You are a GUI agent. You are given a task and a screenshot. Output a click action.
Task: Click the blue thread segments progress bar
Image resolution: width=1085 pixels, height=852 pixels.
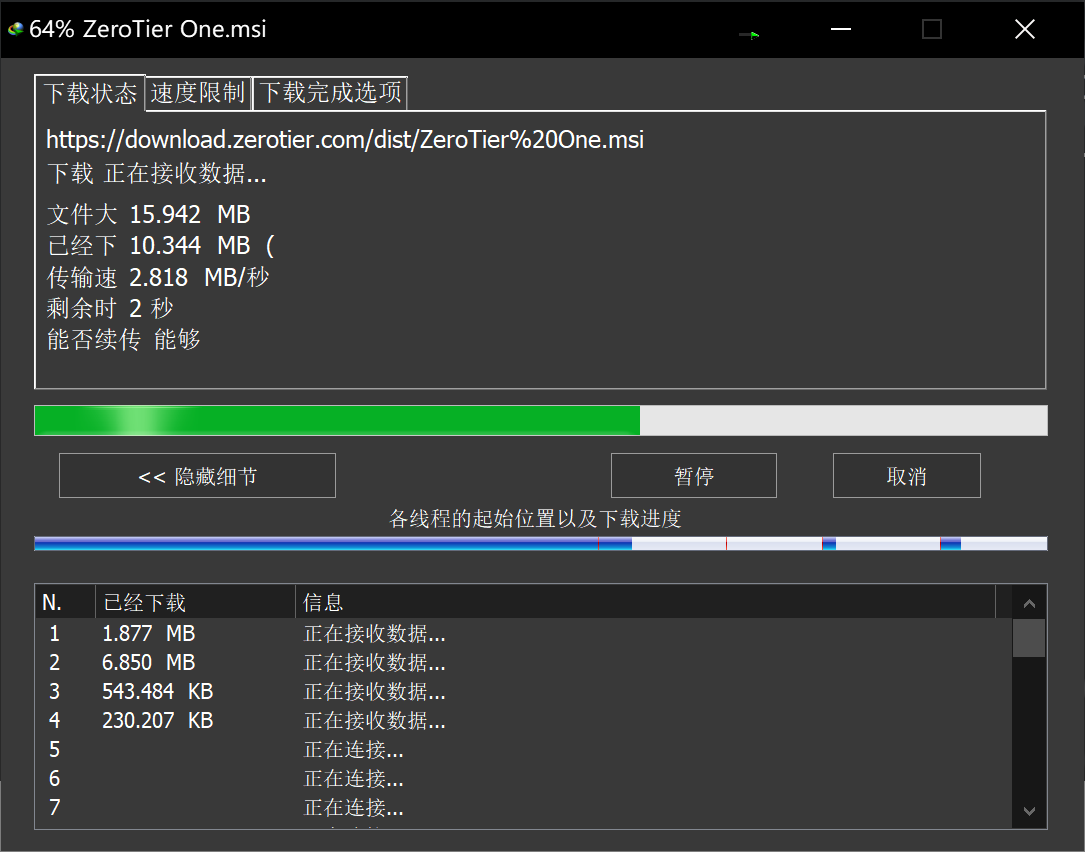(x=540, y=543)
